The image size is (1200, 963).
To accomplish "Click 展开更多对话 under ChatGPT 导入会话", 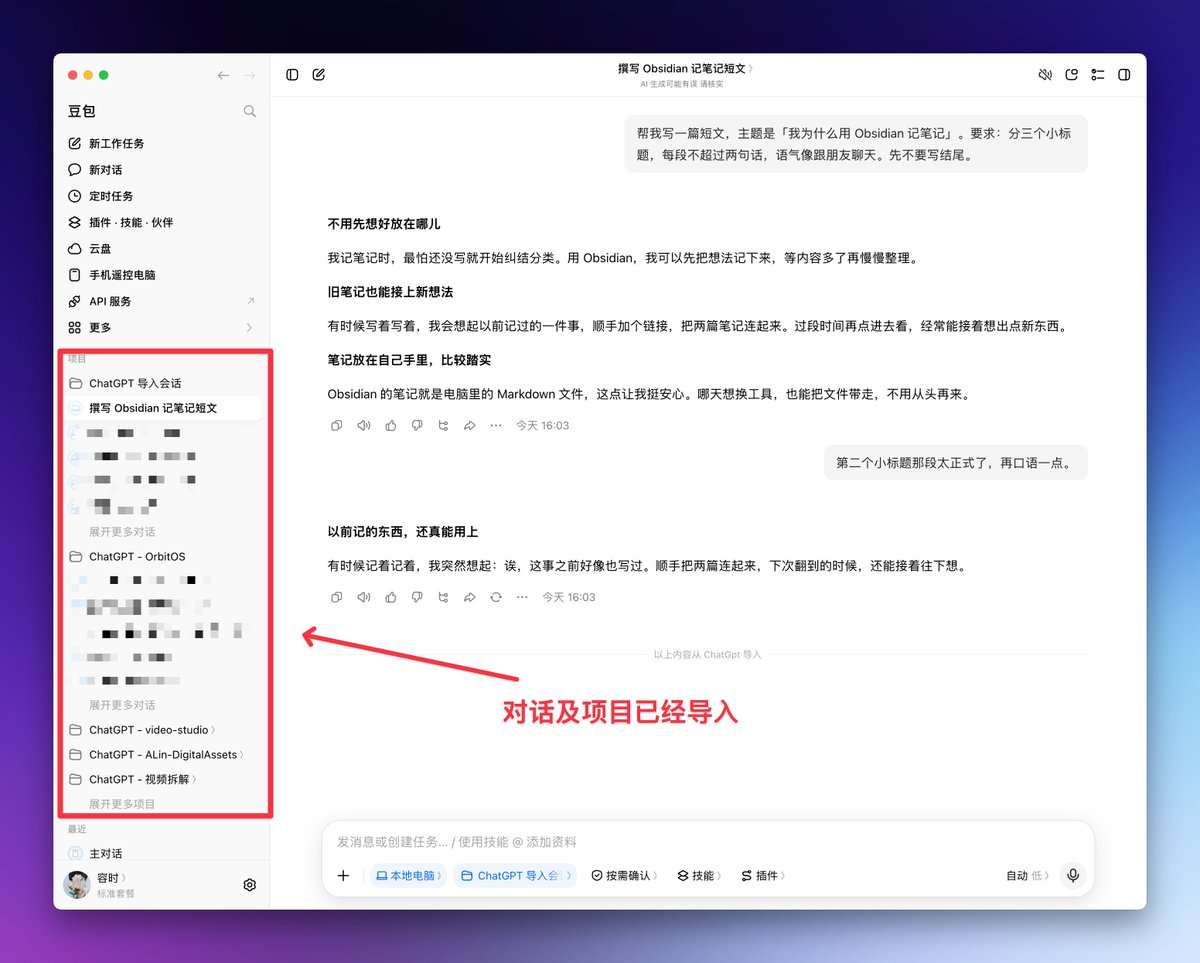I will pos(122,532).
